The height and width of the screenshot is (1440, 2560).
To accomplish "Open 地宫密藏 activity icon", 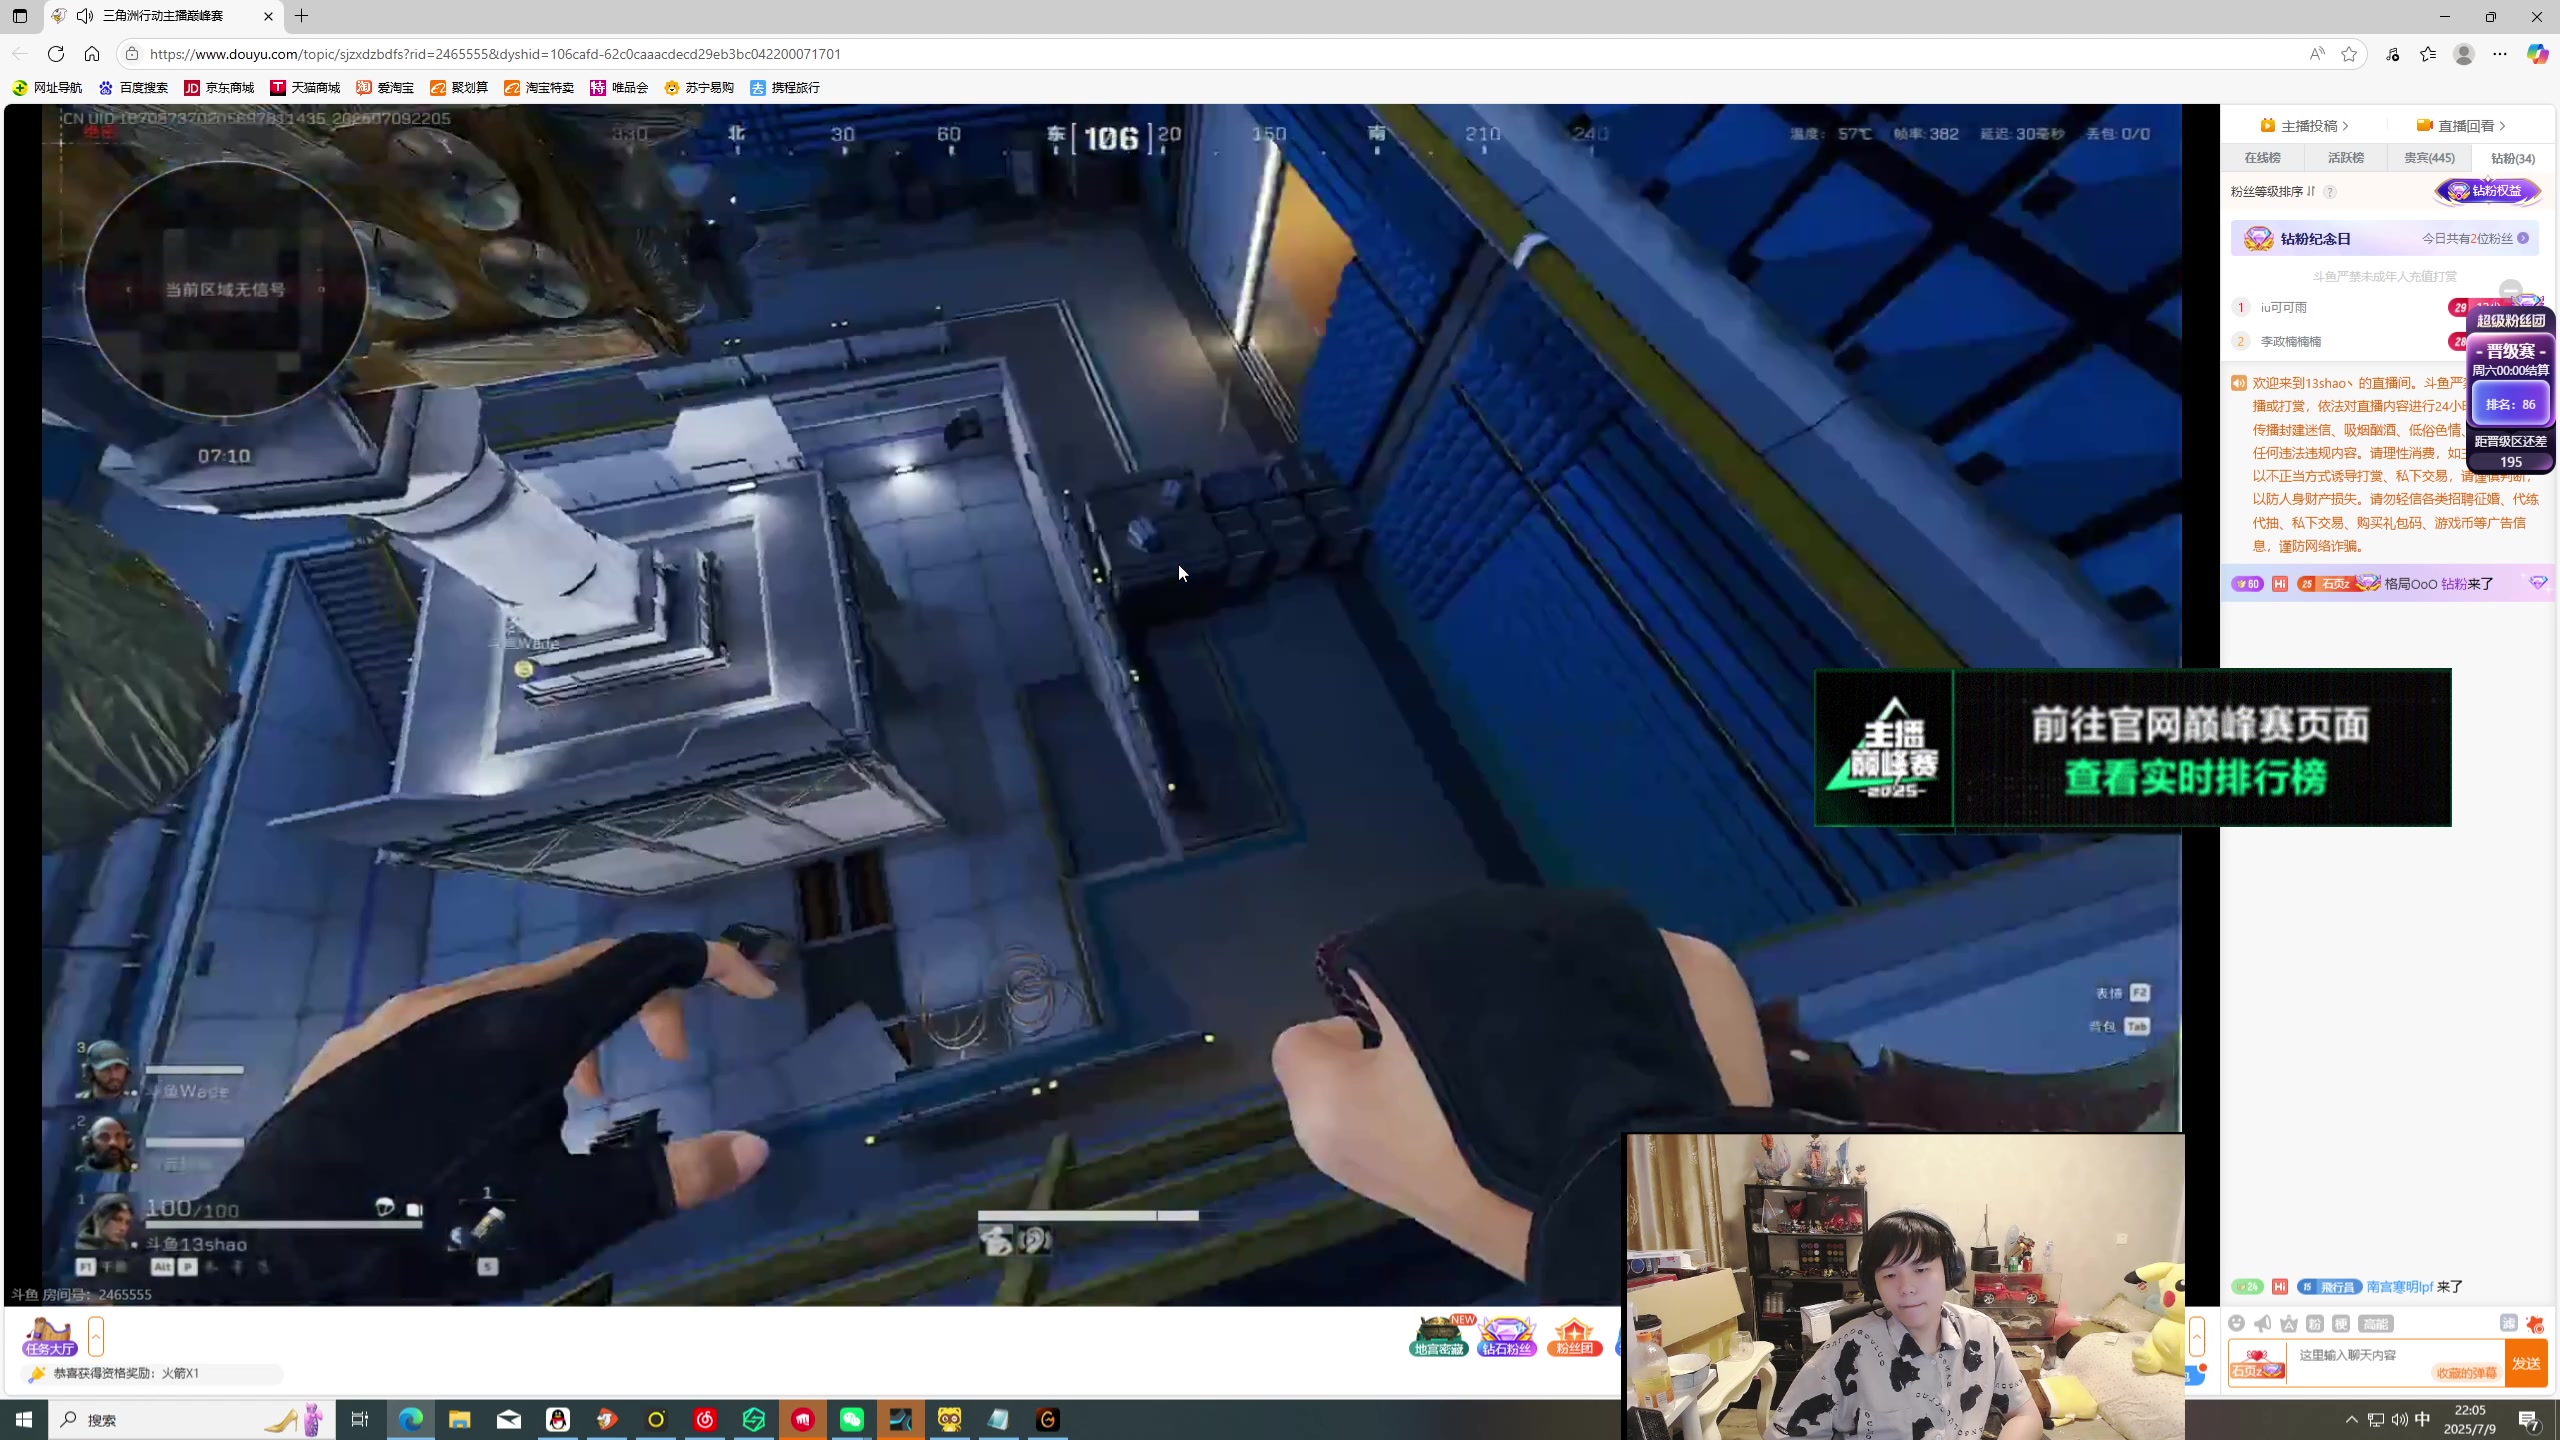I will pos(1438,1336).
